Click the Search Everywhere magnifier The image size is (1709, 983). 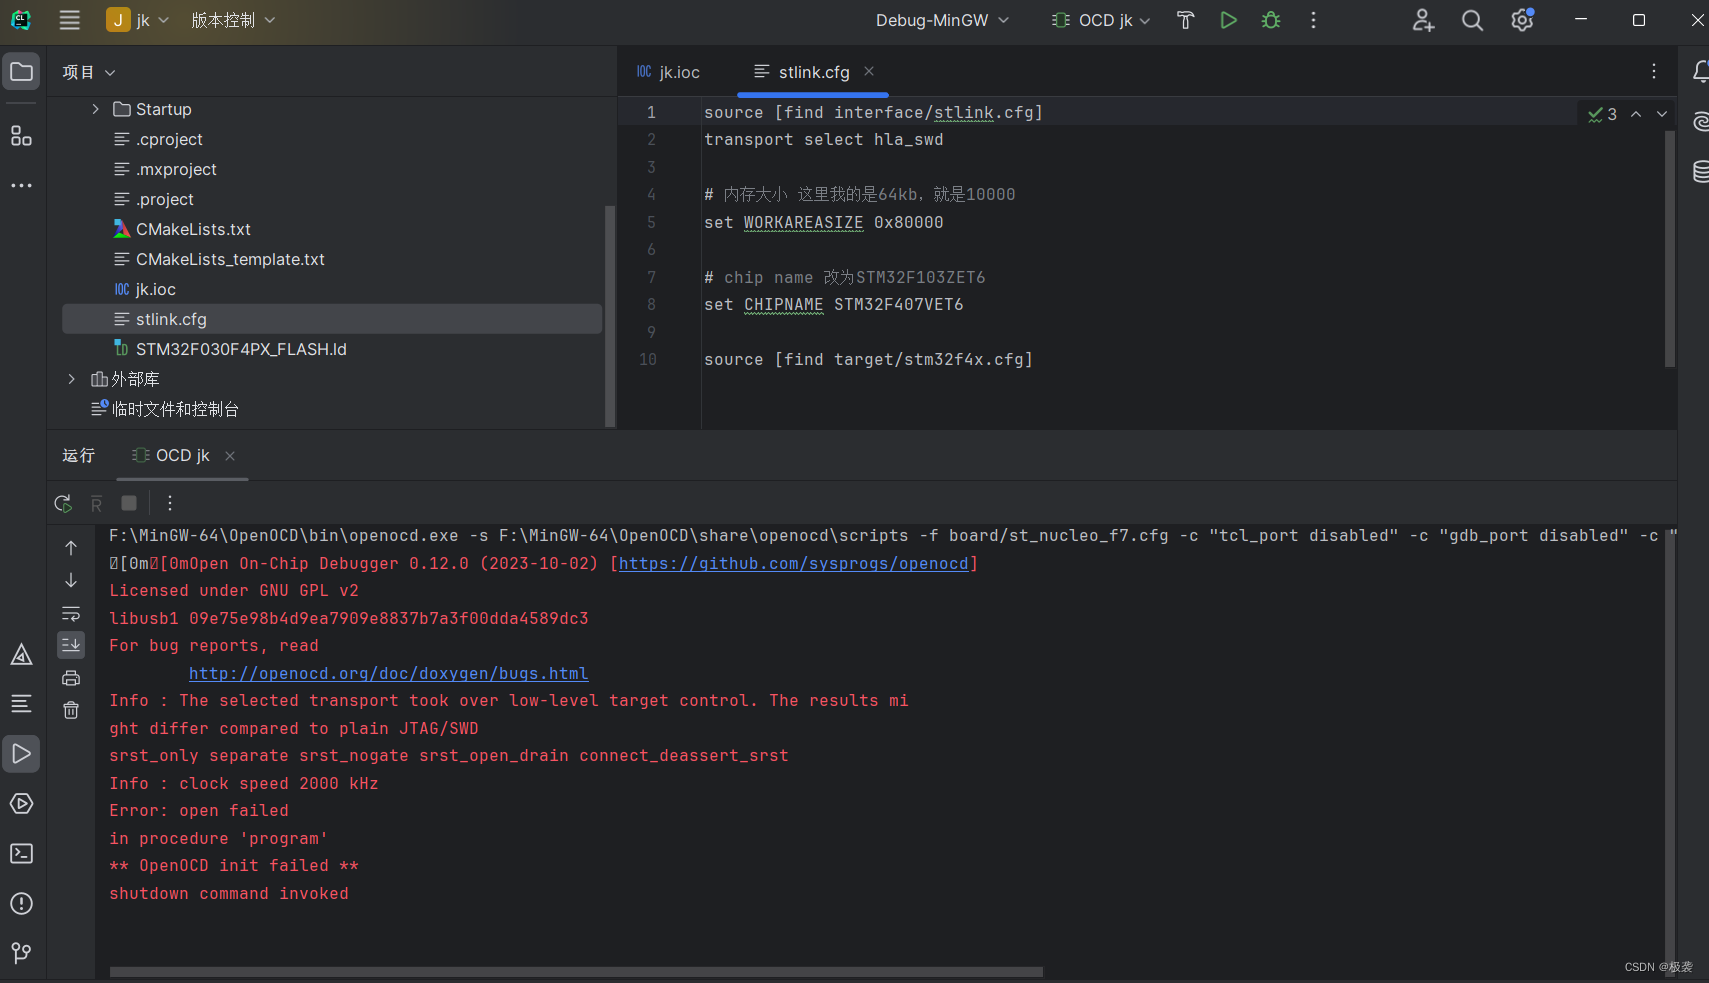click(x=1472, y=20)
